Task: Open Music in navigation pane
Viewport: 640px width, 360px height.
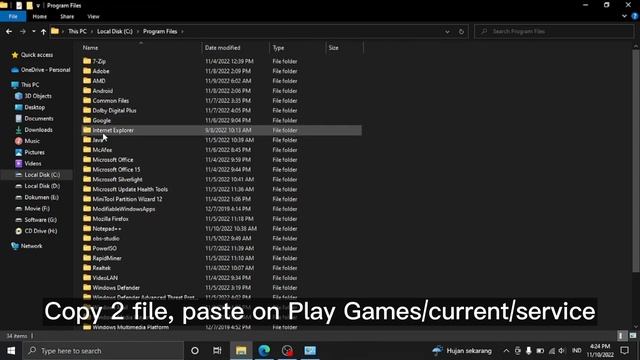Action: tap(32, 141)
